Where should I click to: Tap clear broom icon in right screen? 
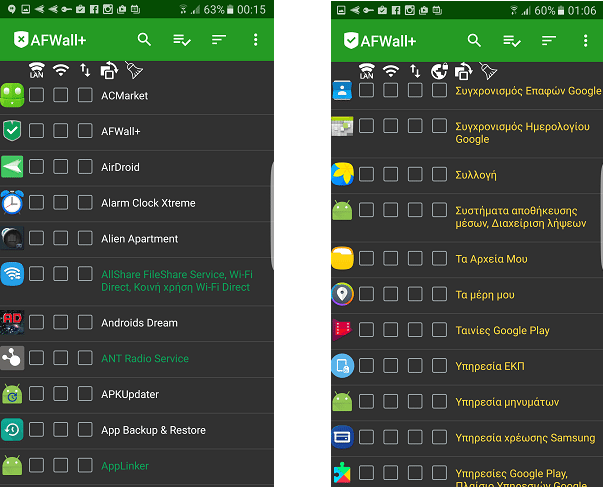point(488,71)
